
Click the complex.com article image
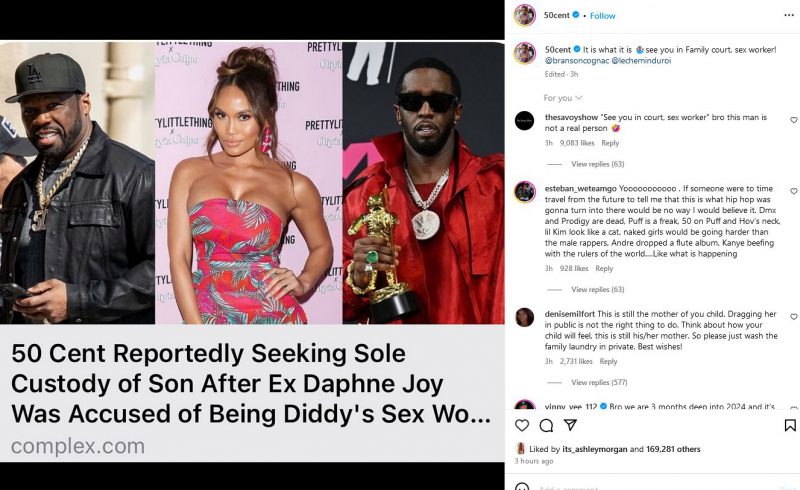pos(252,251)
